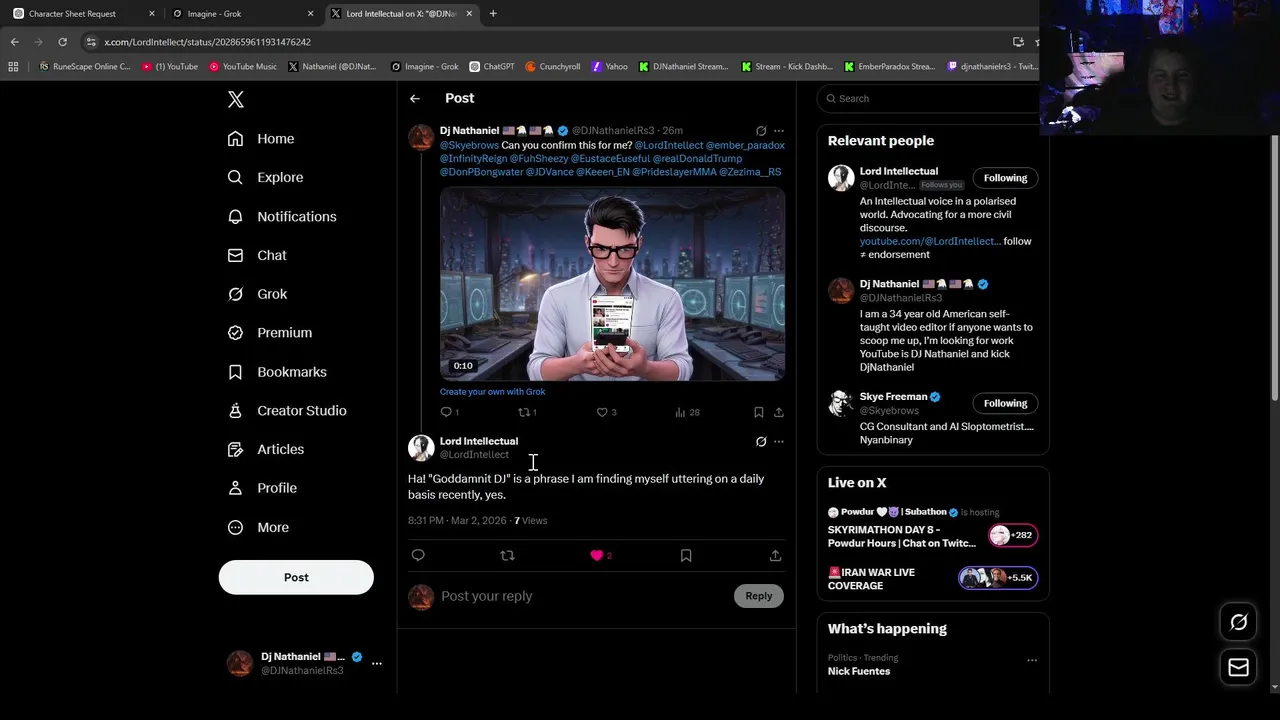Open Chat in the sidebar

pyautogui.click(x=257, y=255)
